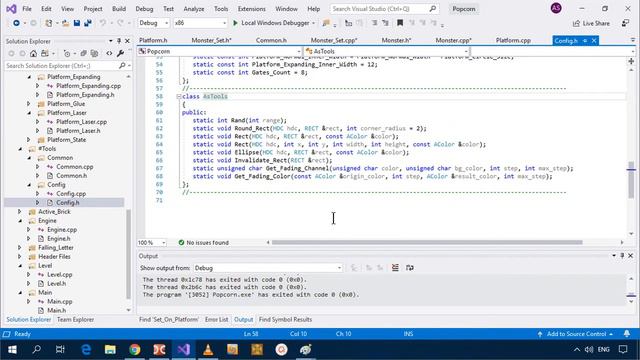Click the account avatar AS icon

click(x=556, y=8)
